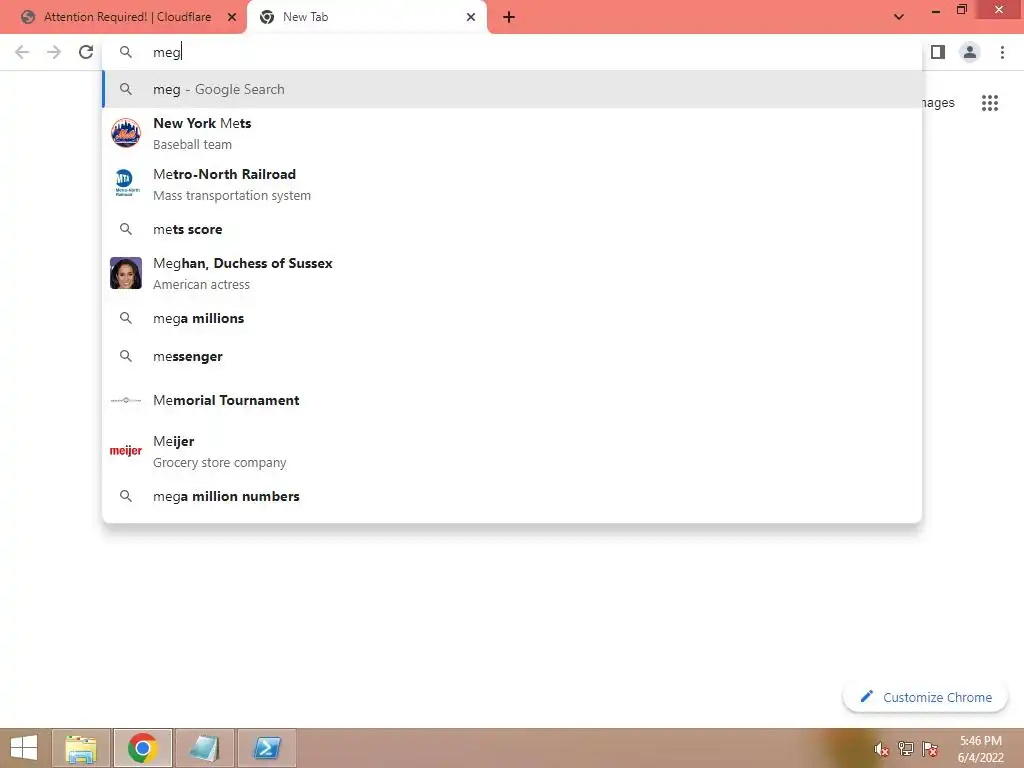The height and width of the screenshot is (768, 1024).
Task: Click Chrome icon on the taskbar
Action: pyautogui.click(x=142, y=748)
